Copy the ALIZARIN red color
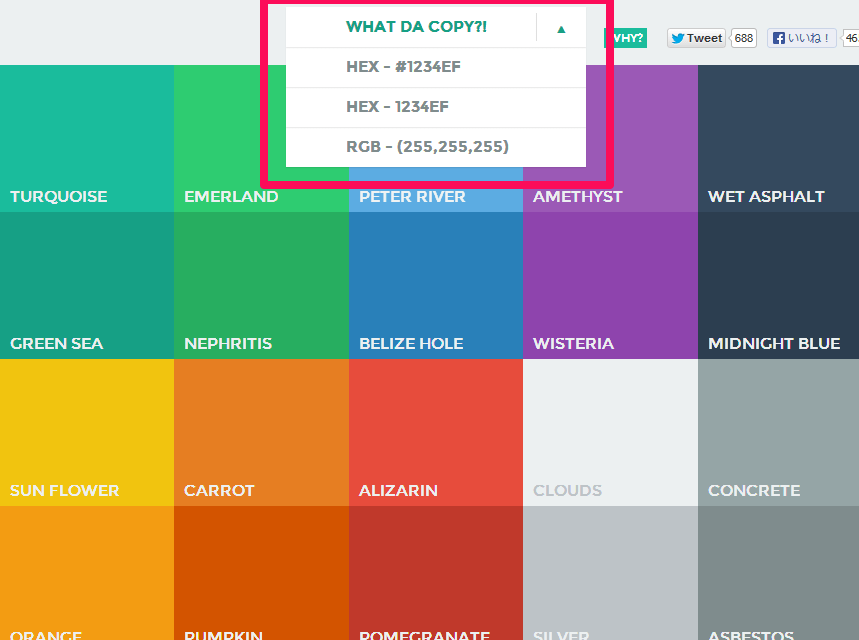This screenshot has height=640, width=859. 436,430
